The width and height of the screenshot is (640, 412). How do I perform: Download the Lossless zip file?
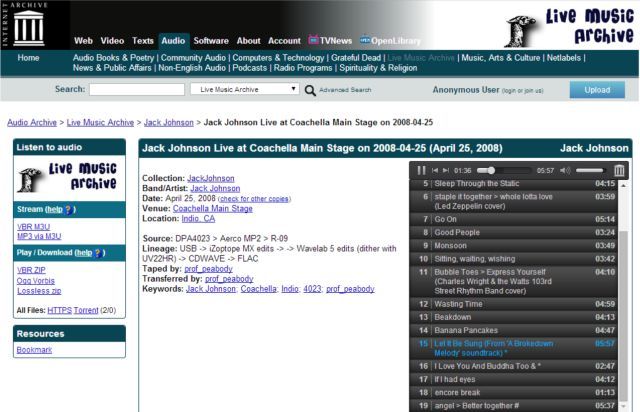pyautogui.click(x=39, y=291)
